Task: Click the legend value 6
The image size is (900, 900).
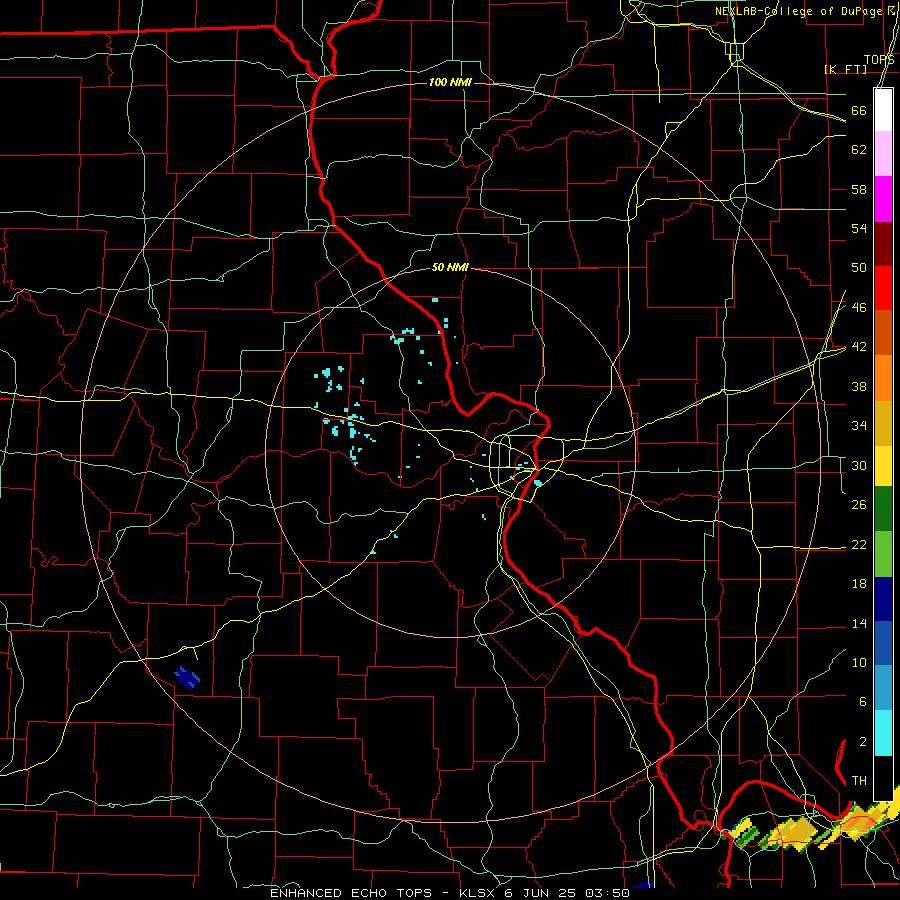Action: pyautogui.click(x=862, y=701)
